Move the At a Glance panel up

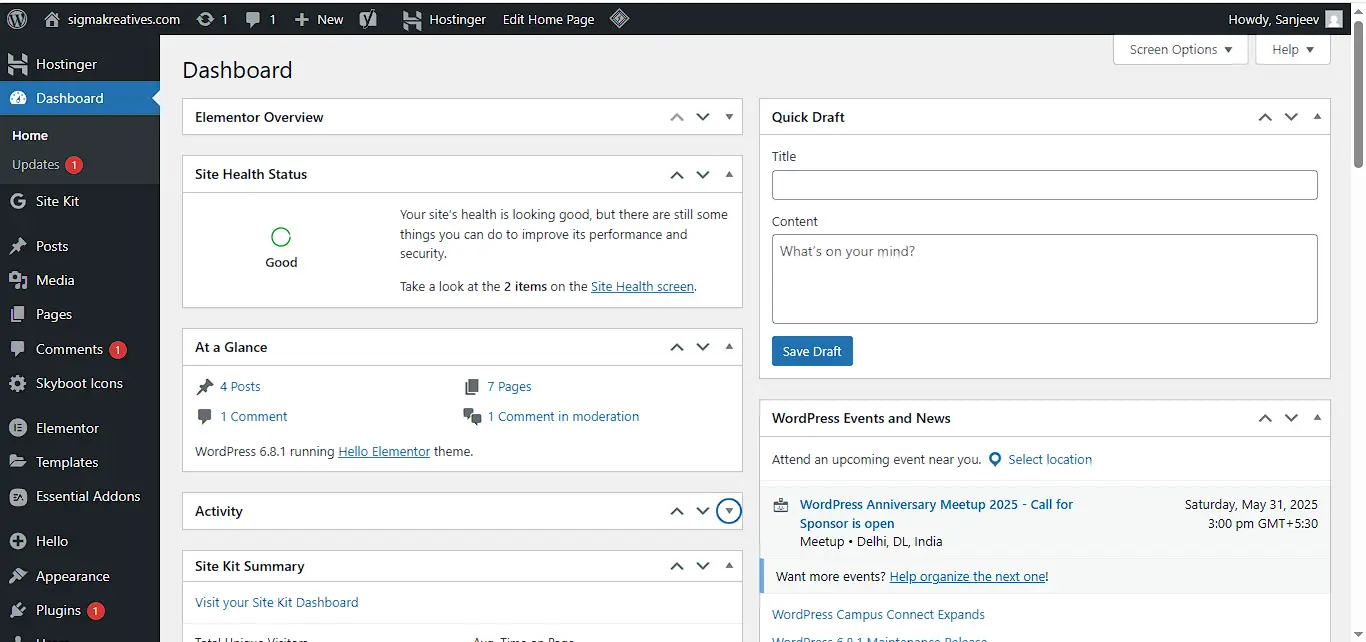(677, 347)
